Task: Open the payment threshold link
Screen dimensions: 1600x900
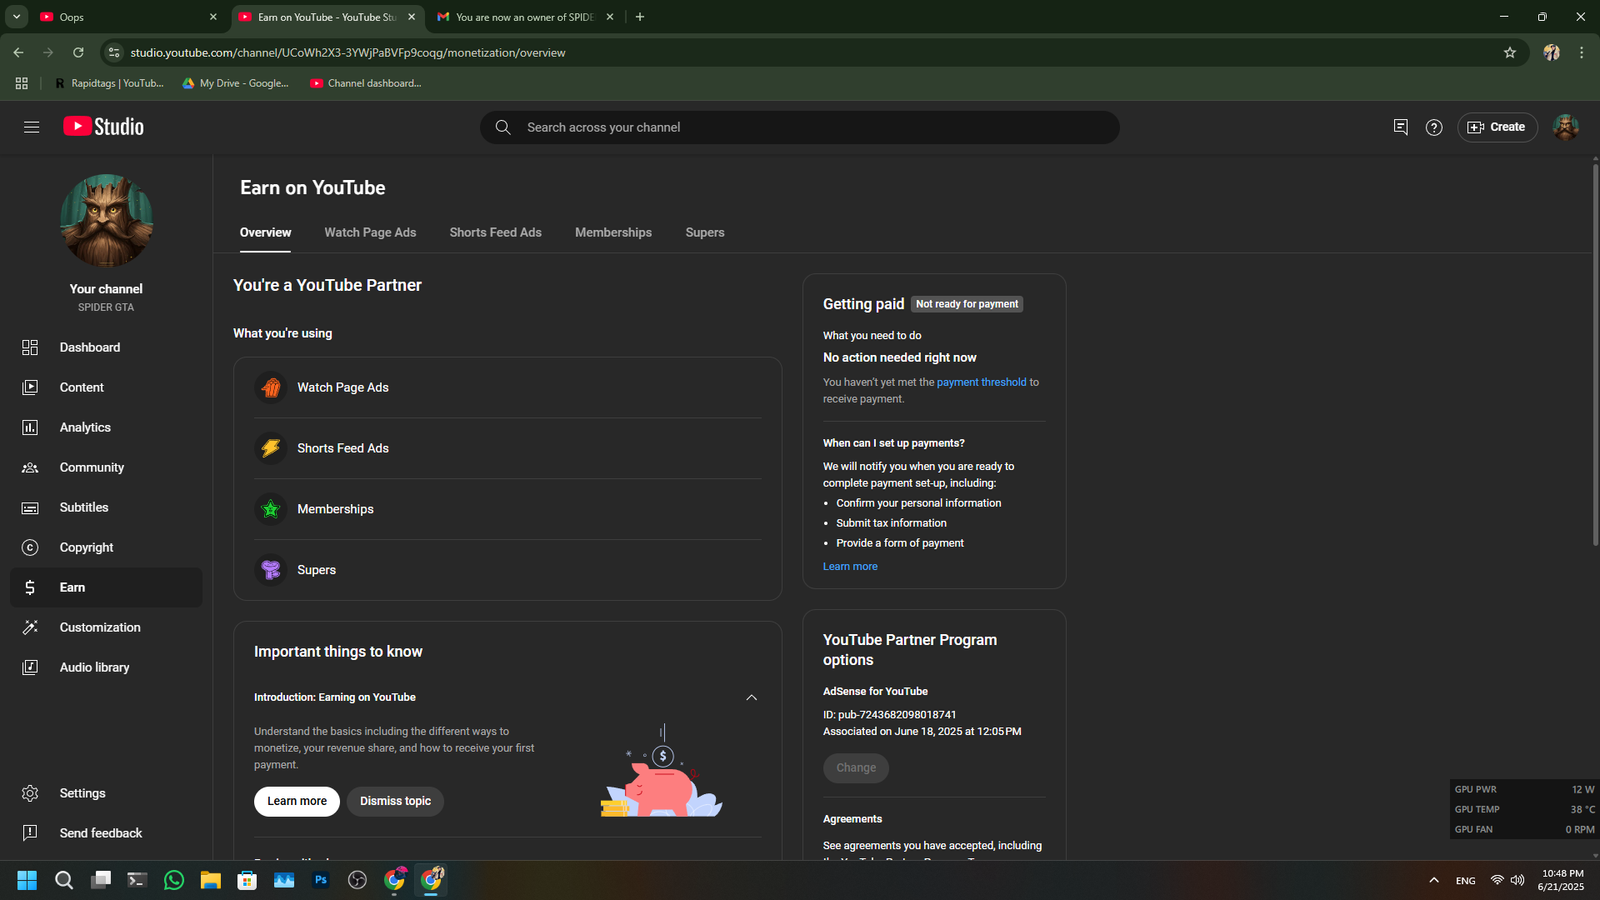Action: tap(981, 382)
